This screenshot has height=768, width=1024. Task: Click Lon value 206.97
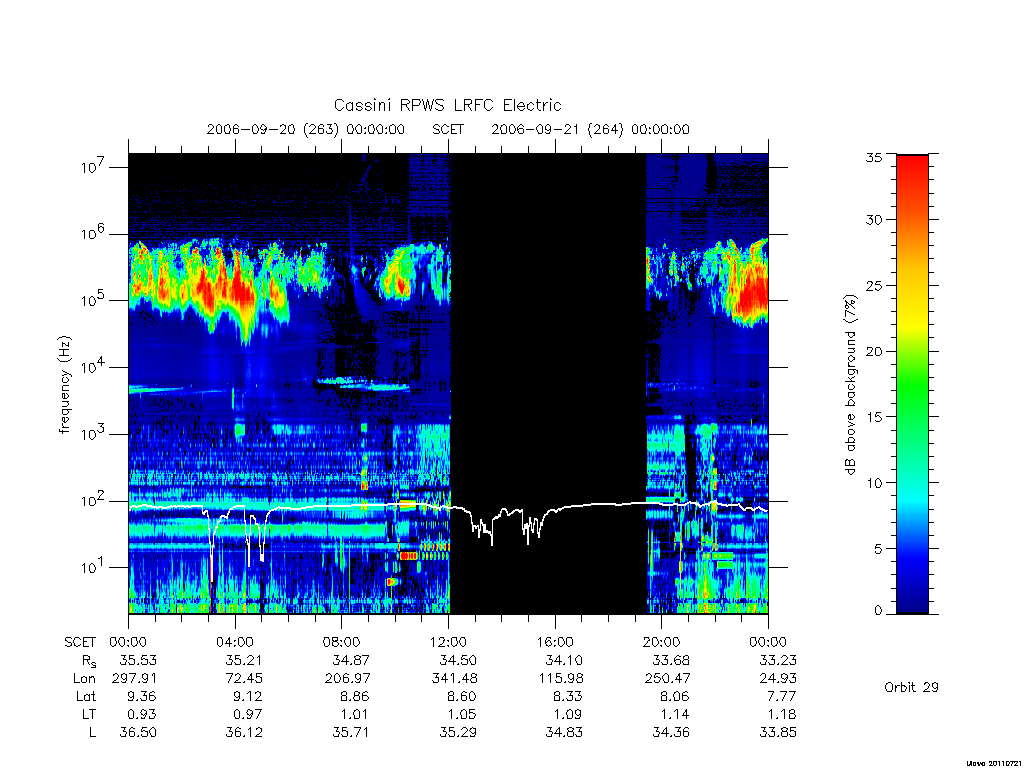pos(347,679)
